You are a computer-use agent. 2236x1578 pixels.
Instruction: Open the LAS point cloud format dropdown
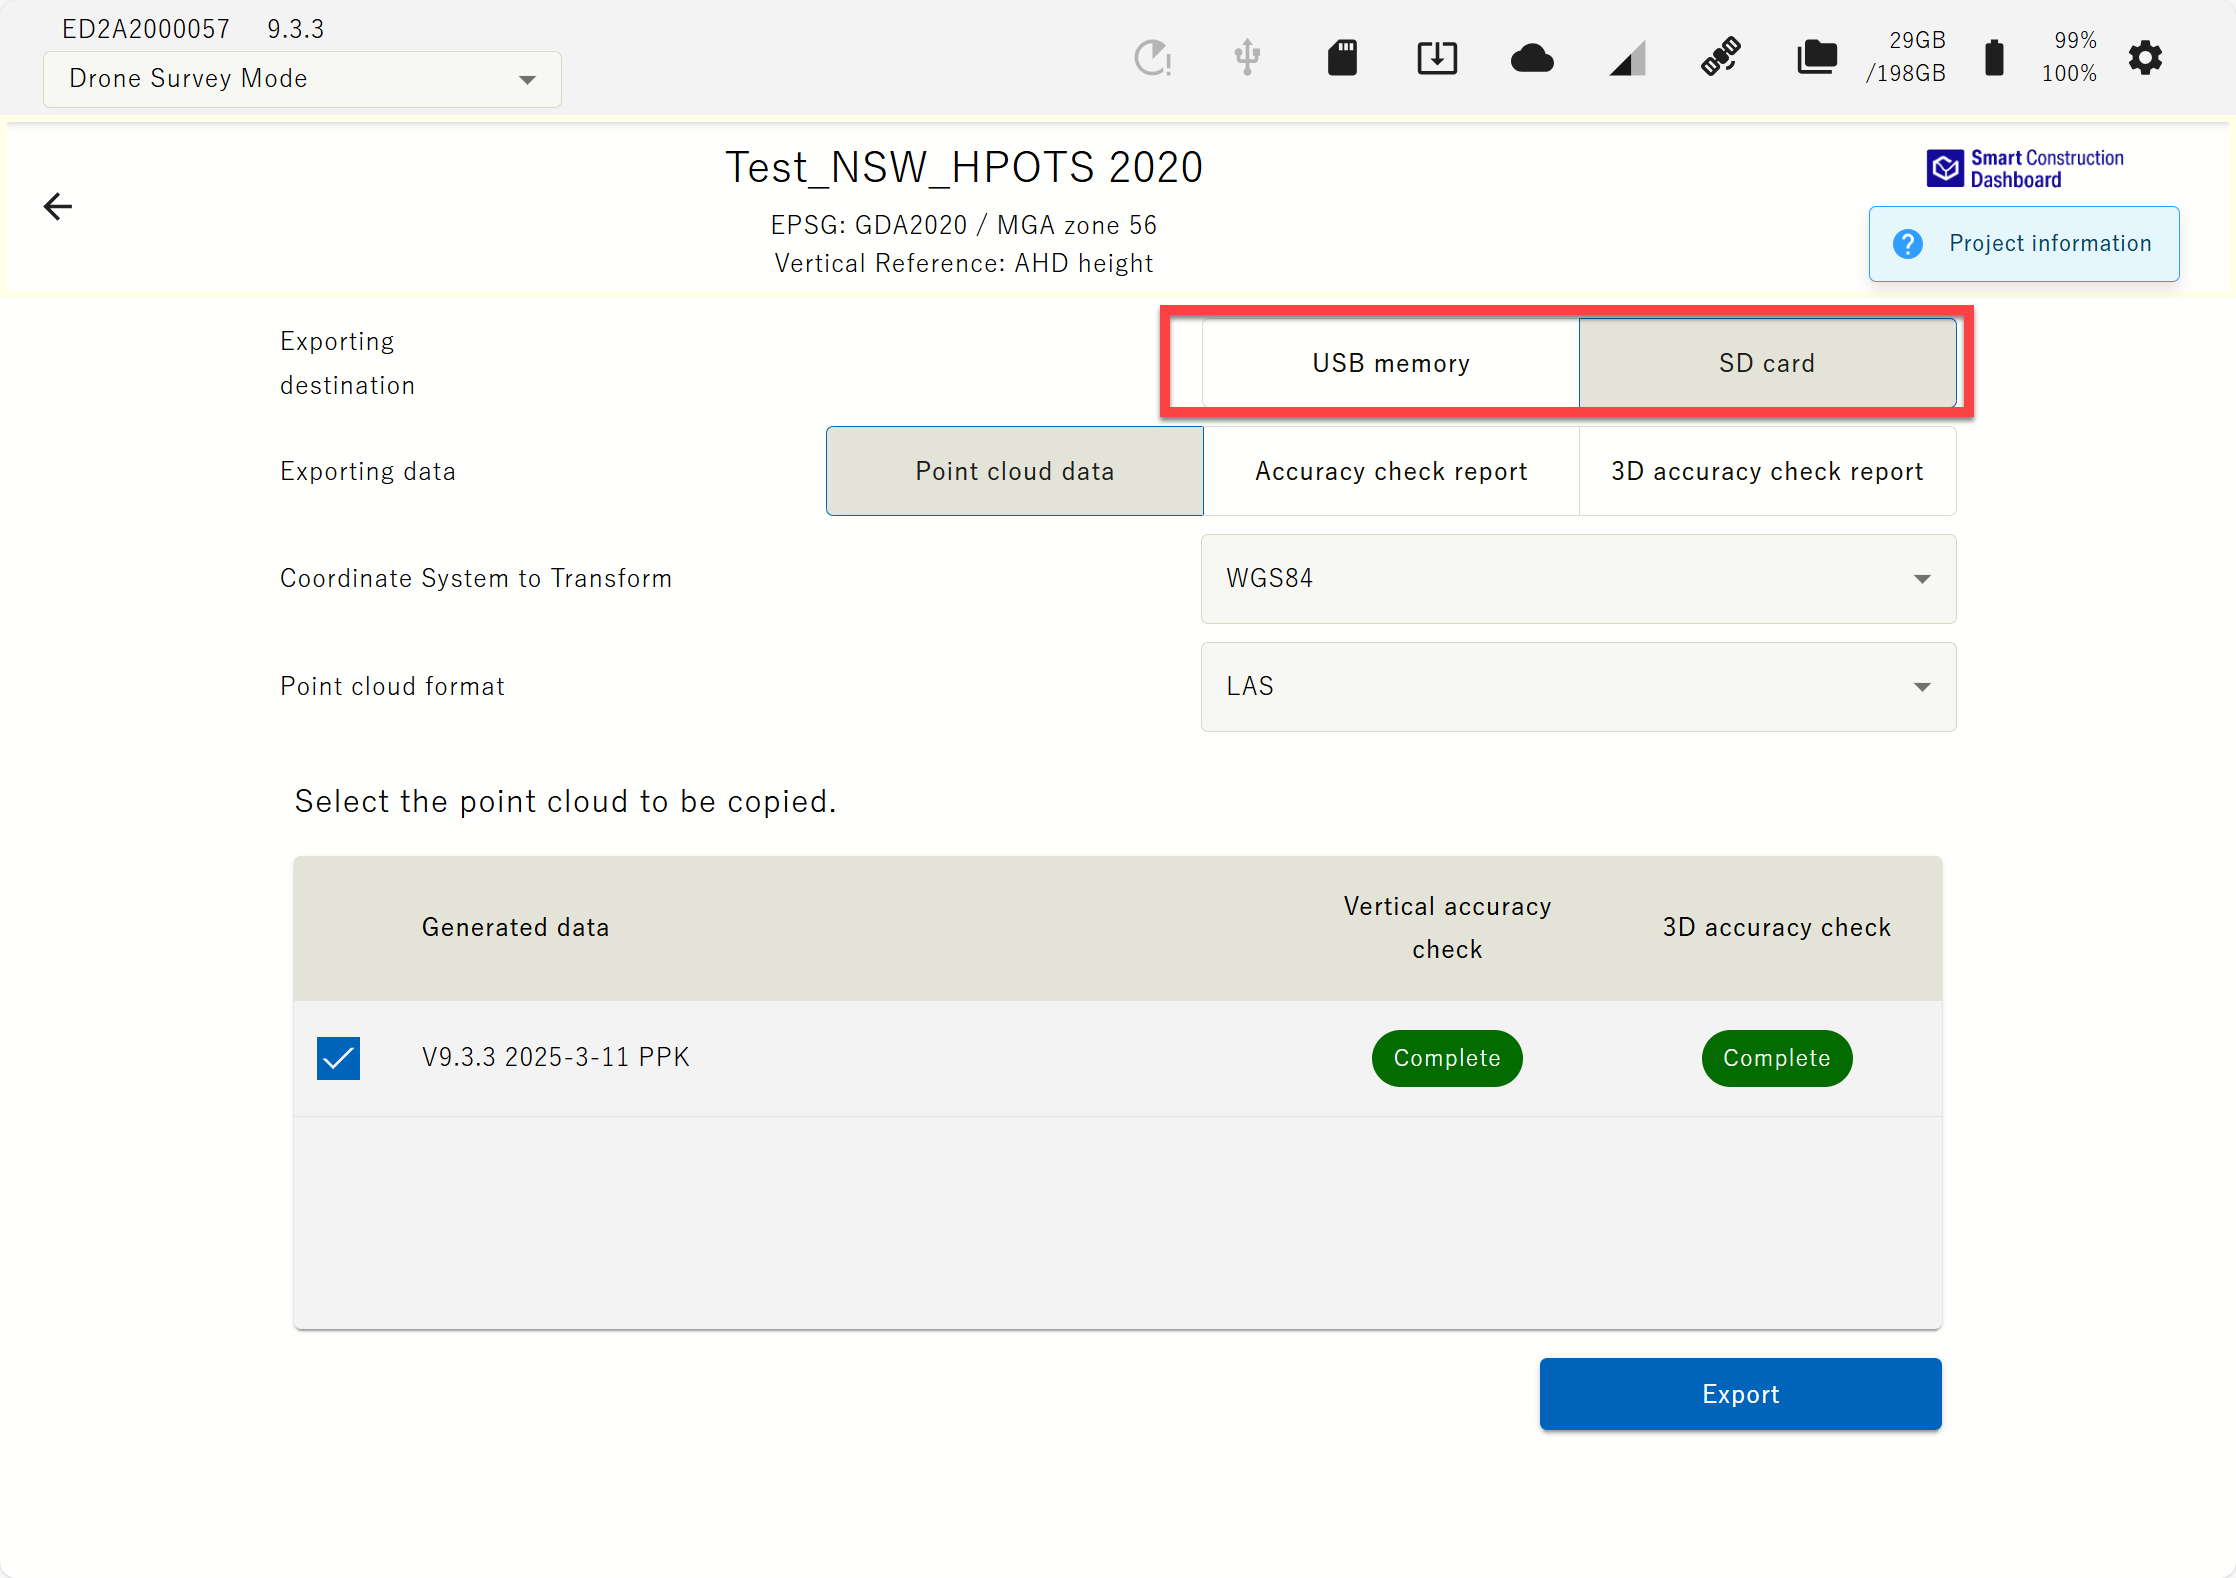pos(1578,687)
